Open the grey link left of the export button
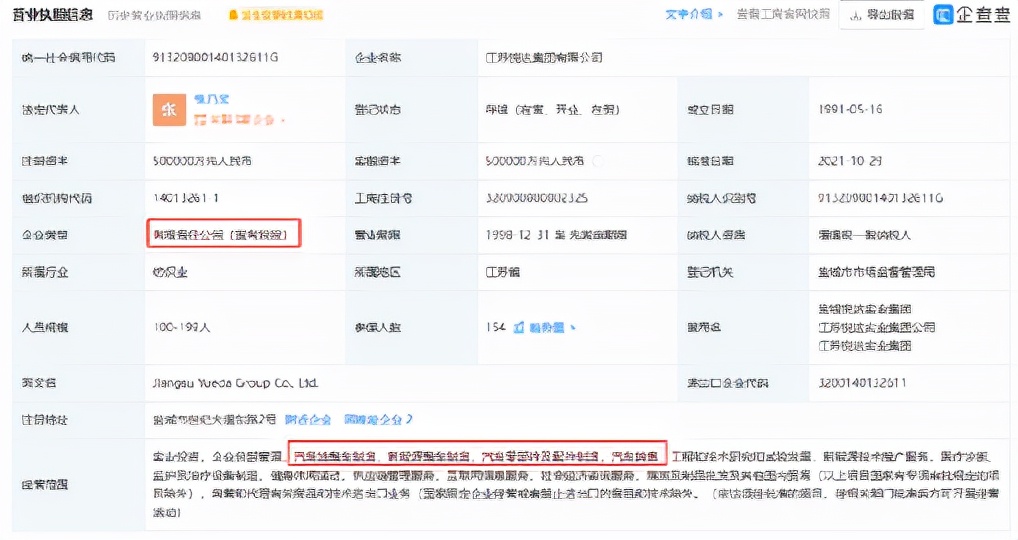 coord(783,14)
